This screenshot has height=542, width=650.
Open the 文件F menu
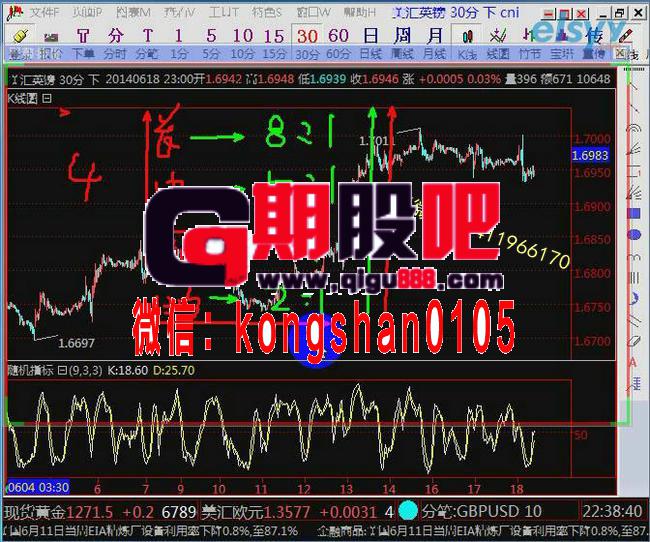click(x=45, y=12)
